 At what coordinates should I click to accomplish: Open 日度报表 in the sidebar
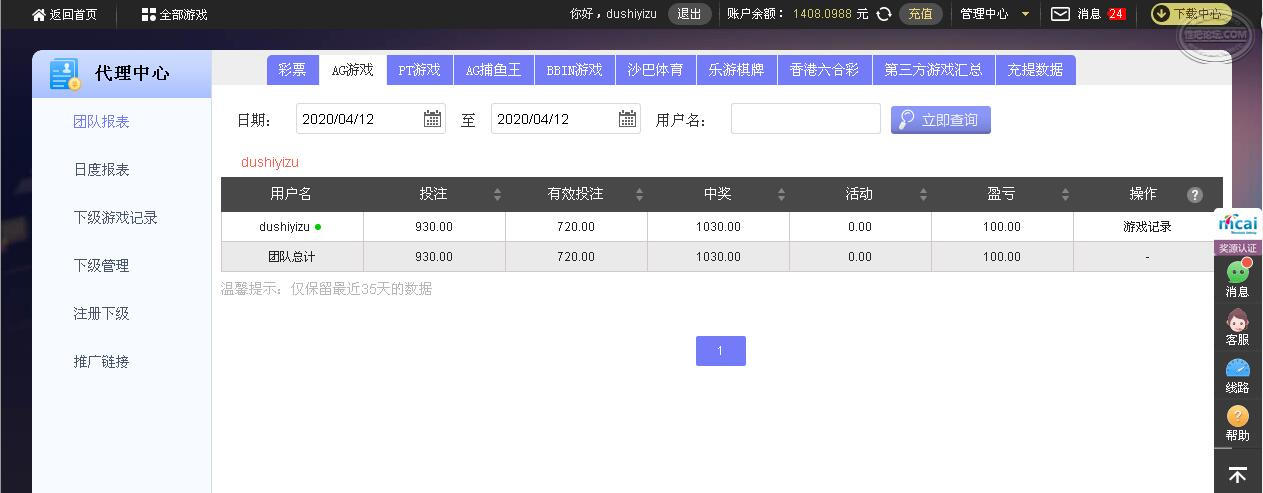[101, 170]
